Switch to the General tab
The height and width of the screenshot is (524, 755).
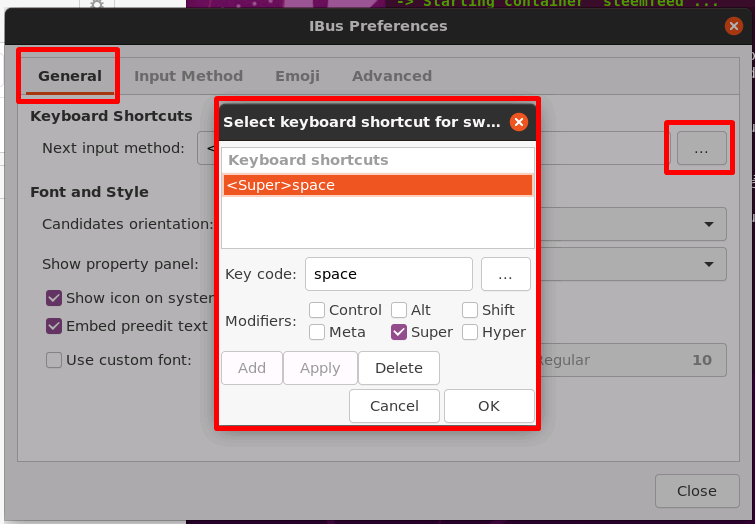tap(70, 76)
